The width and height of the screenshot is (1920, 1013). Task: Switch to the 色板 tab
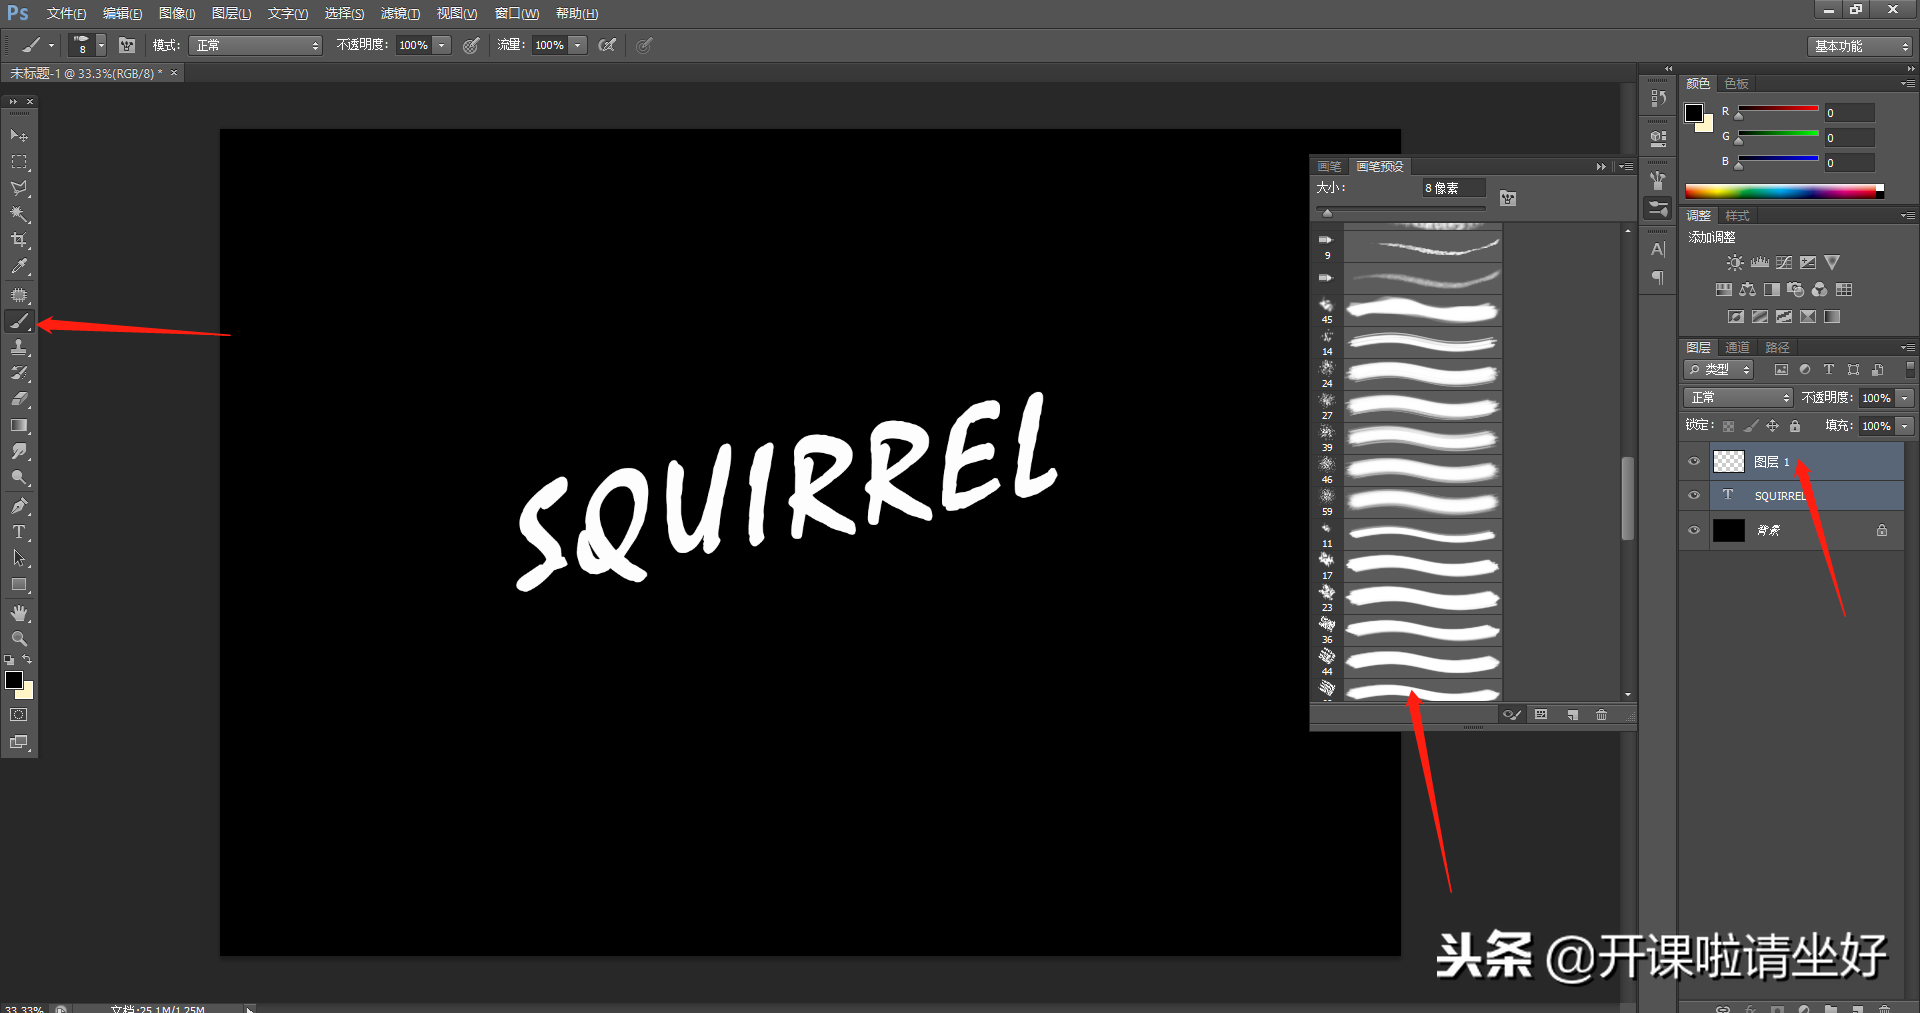pos(1737,84)
